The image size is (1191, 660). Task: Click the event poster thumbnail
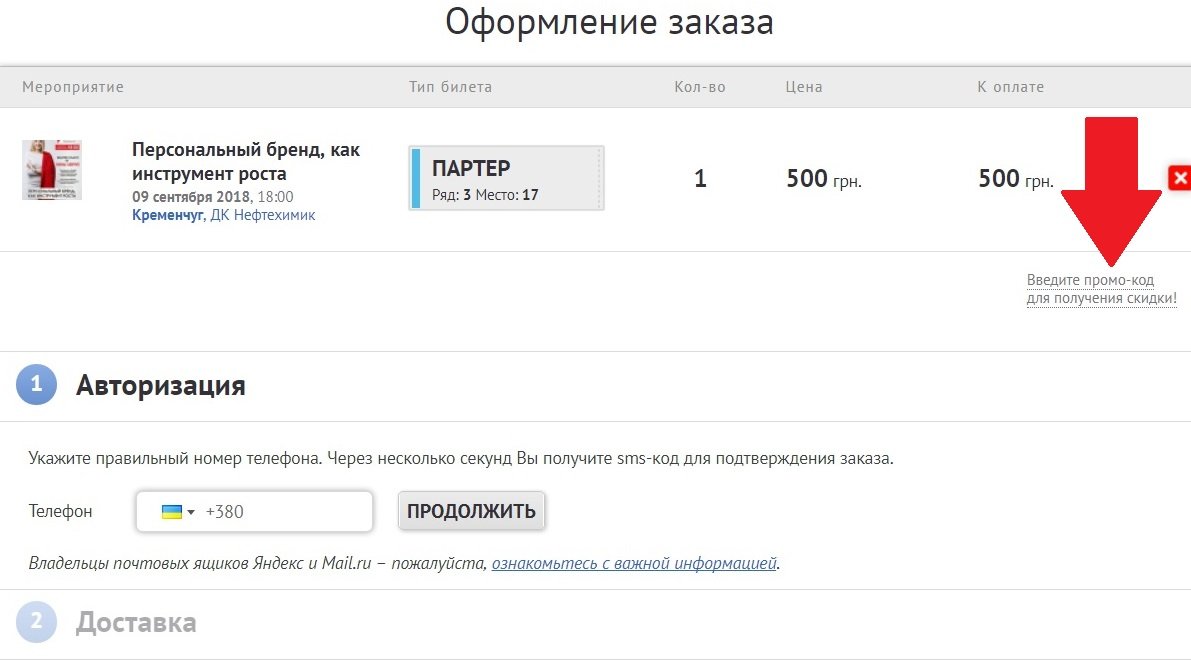point(52,170)
